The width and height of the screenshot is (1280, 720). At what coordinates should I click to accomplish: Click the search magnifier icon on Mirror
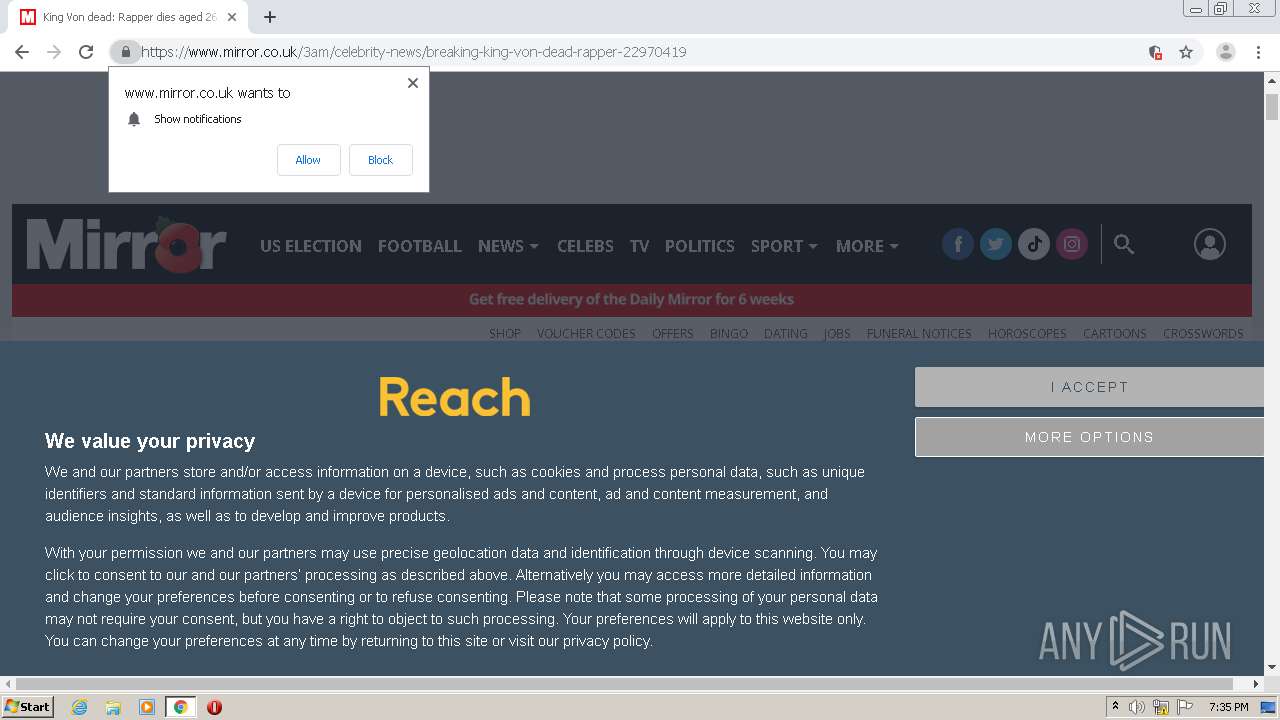1124,244
